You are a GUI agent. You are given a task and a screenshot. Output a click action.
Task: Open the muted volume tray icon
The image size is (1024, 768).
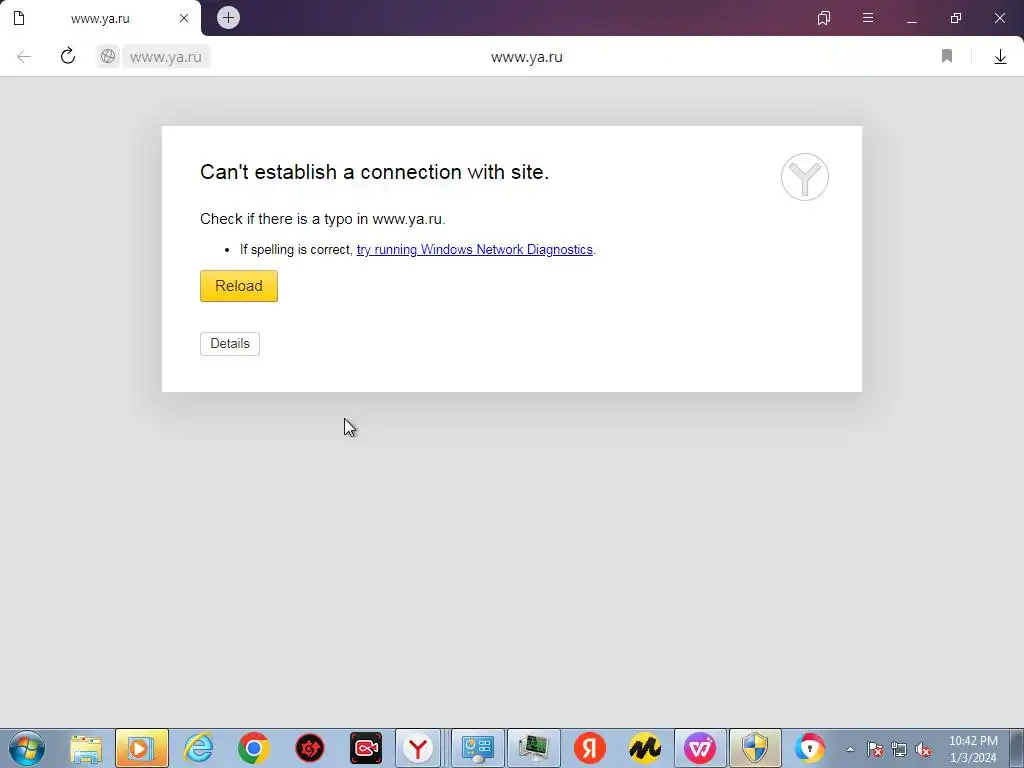click(x=923, y=750)
